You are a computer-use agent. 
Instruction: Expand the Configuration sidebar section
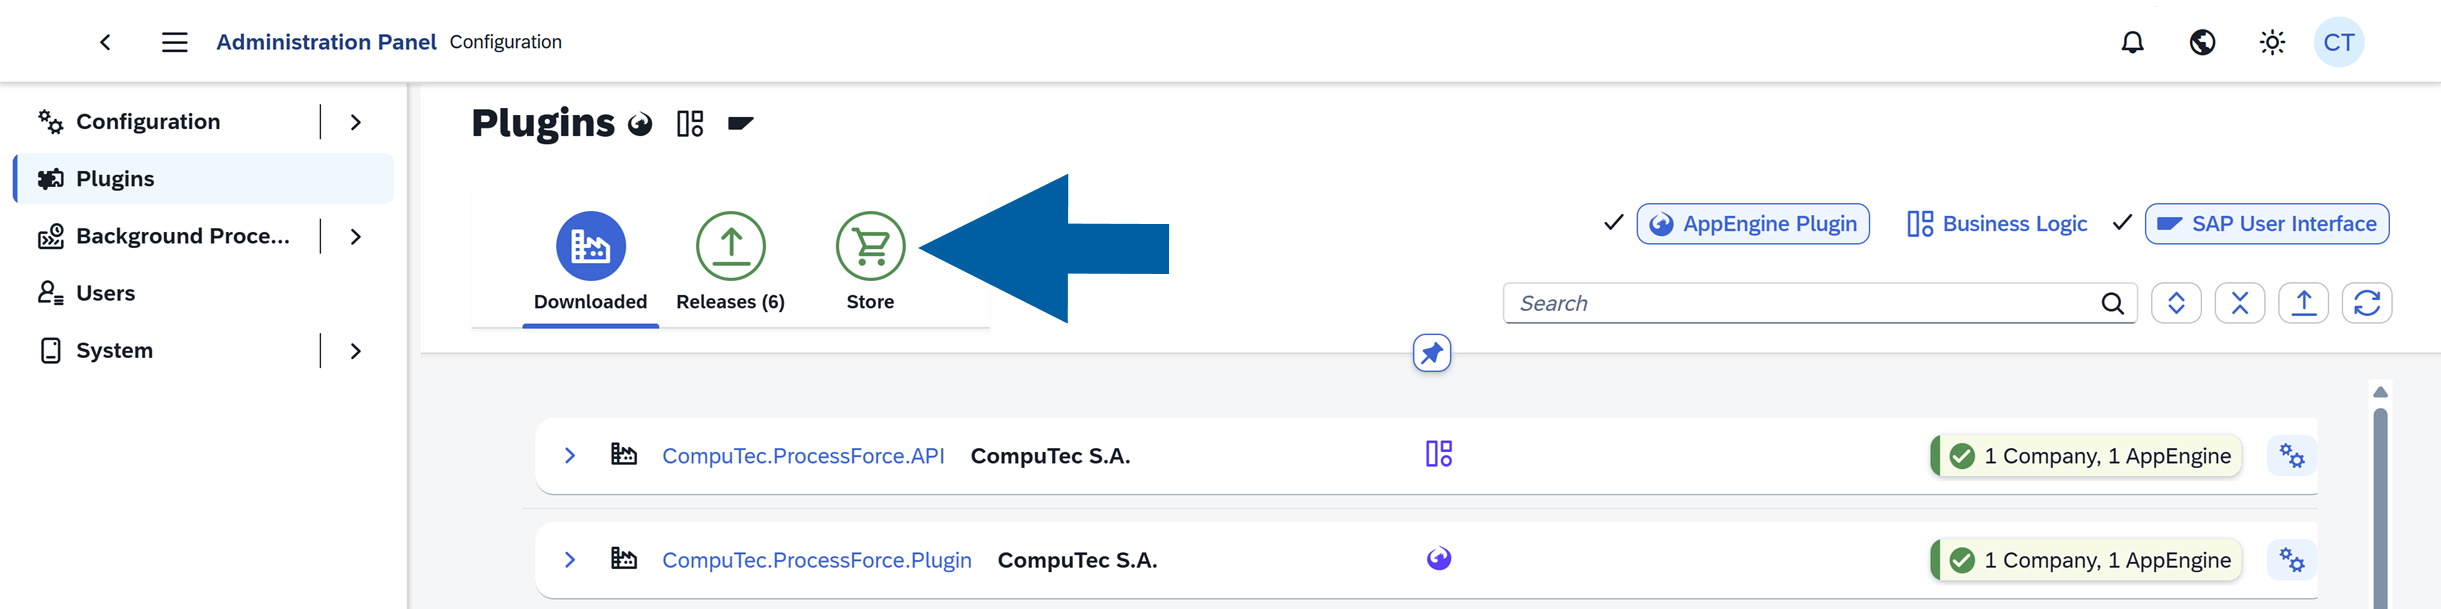(356, 122)
